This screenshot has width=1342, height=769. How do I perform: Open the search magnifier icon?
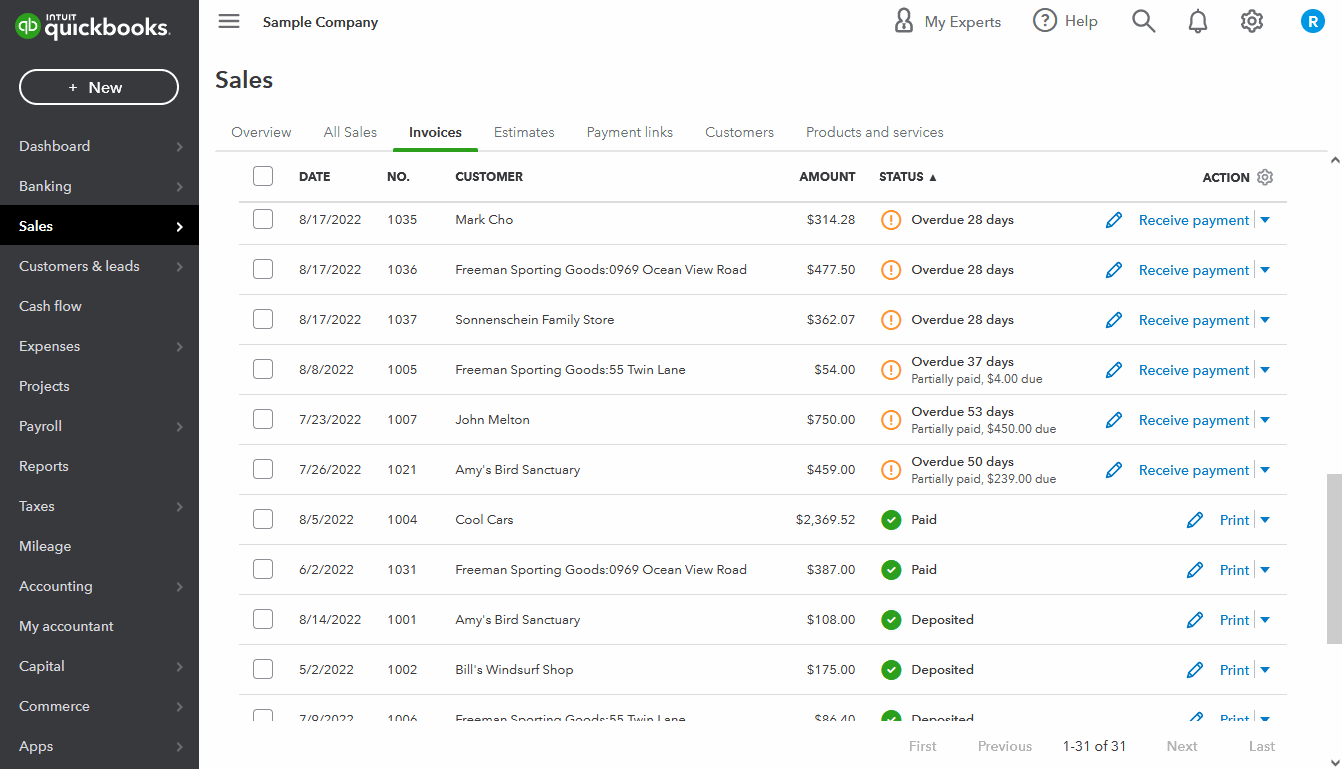tap(1144, 21)
